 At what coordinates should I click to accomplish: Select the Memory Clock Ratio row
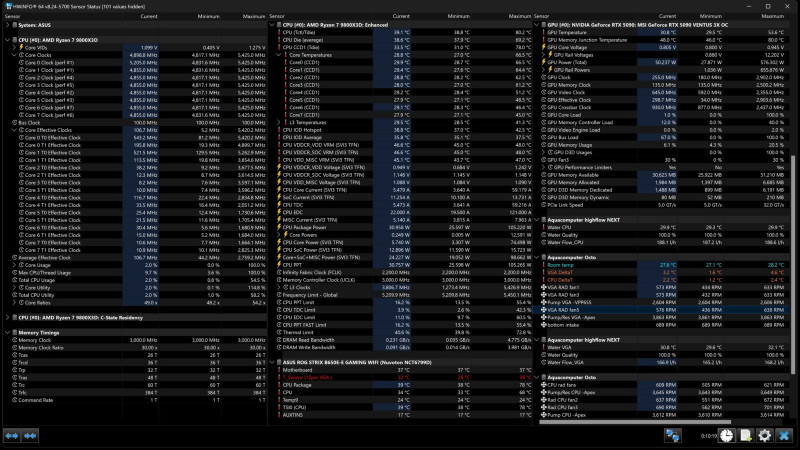[134, 347]
